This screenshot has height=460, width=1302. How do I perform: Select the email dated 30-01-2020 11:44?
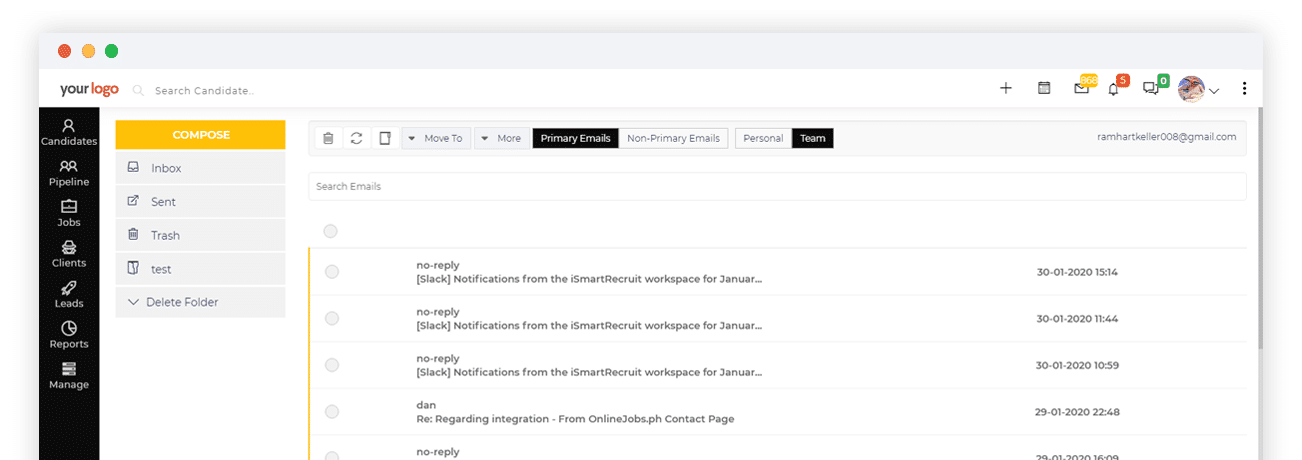tap(332, 318)
